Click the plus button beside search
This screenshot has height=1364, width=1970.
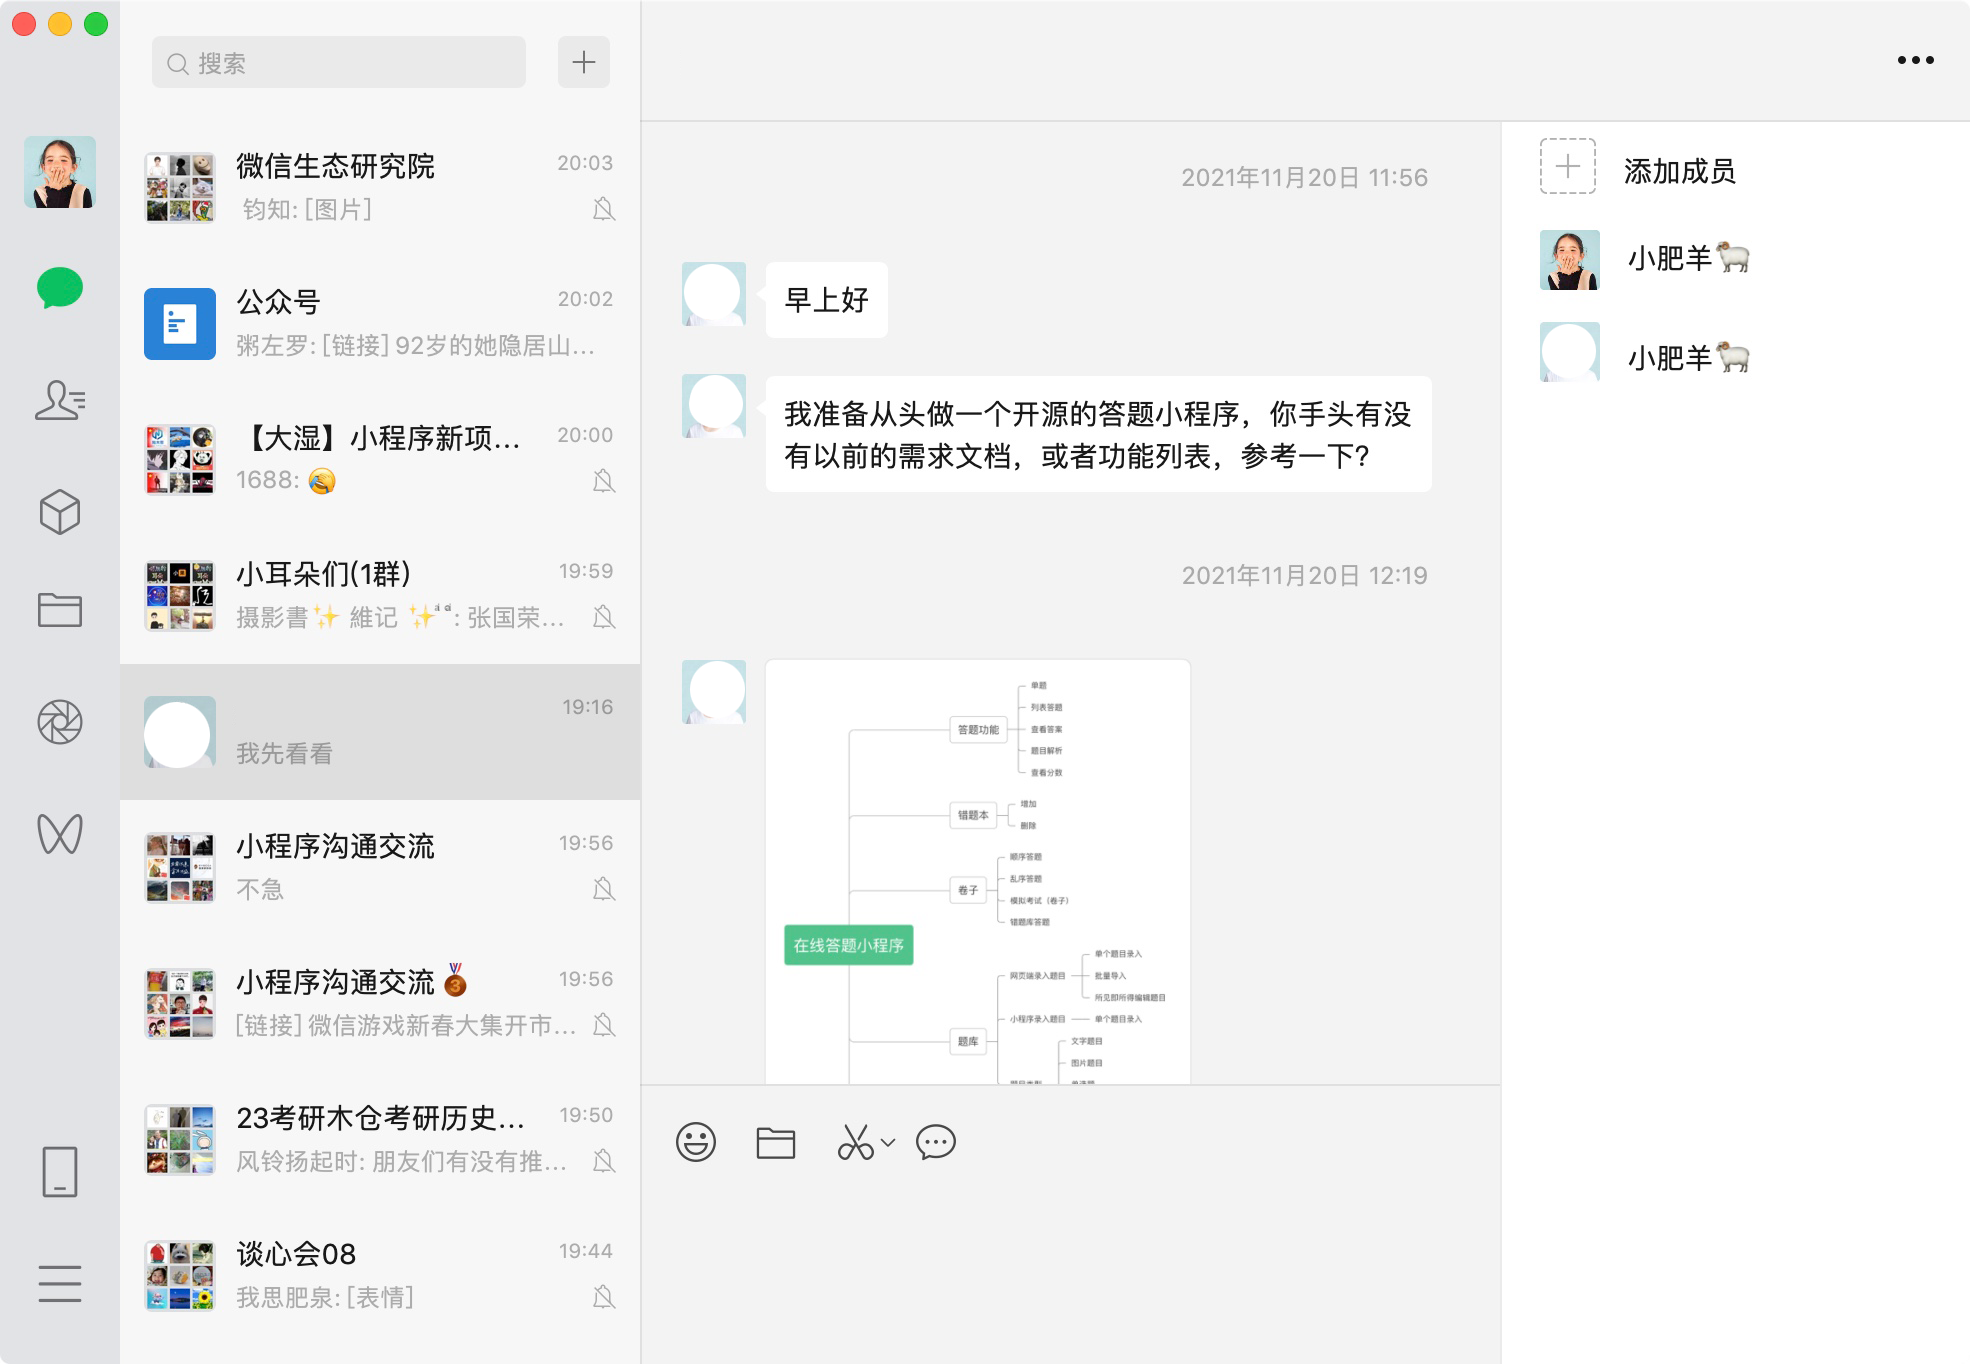(584, 63)
